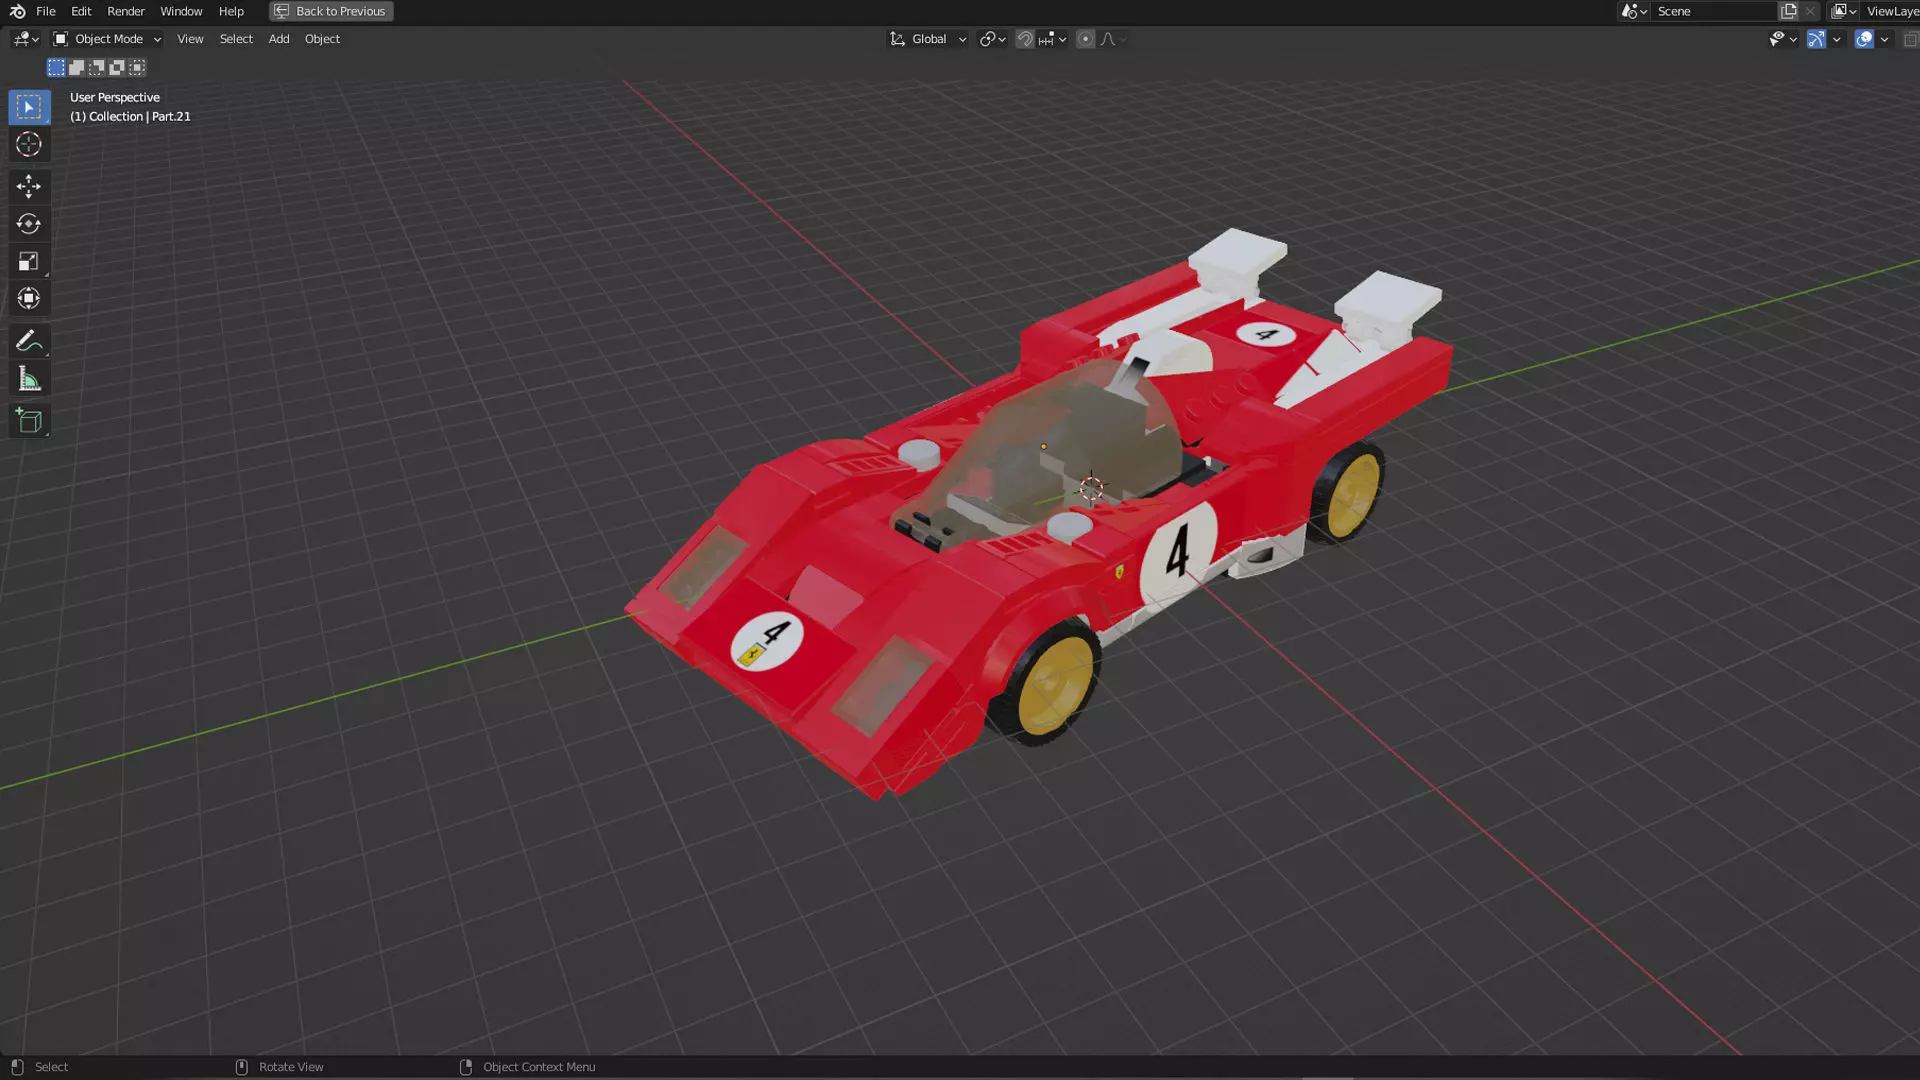Click the ViewLayer name field
This screenshot has width=1920, height=1080.
point(1892,11)
